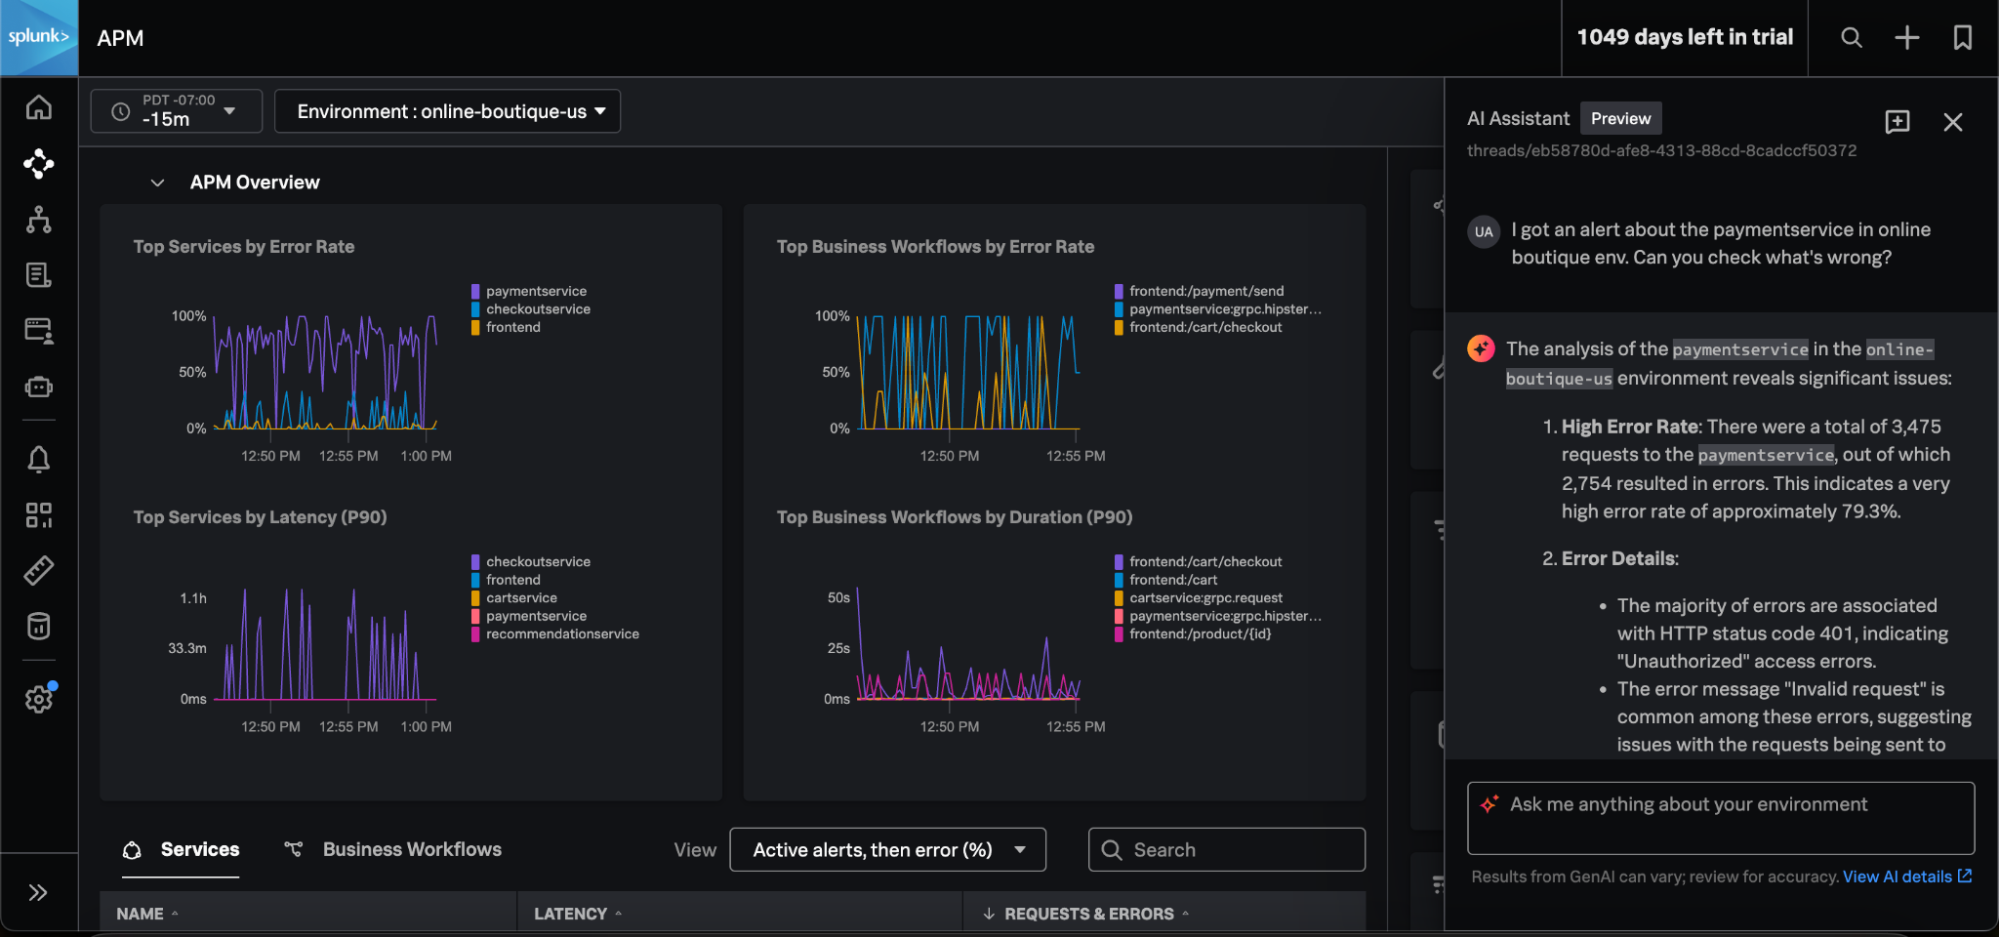The image size is (1999, 938).
Task: Click the UA user avatar
Action: pyautogui.click(x=1484, y=232)
